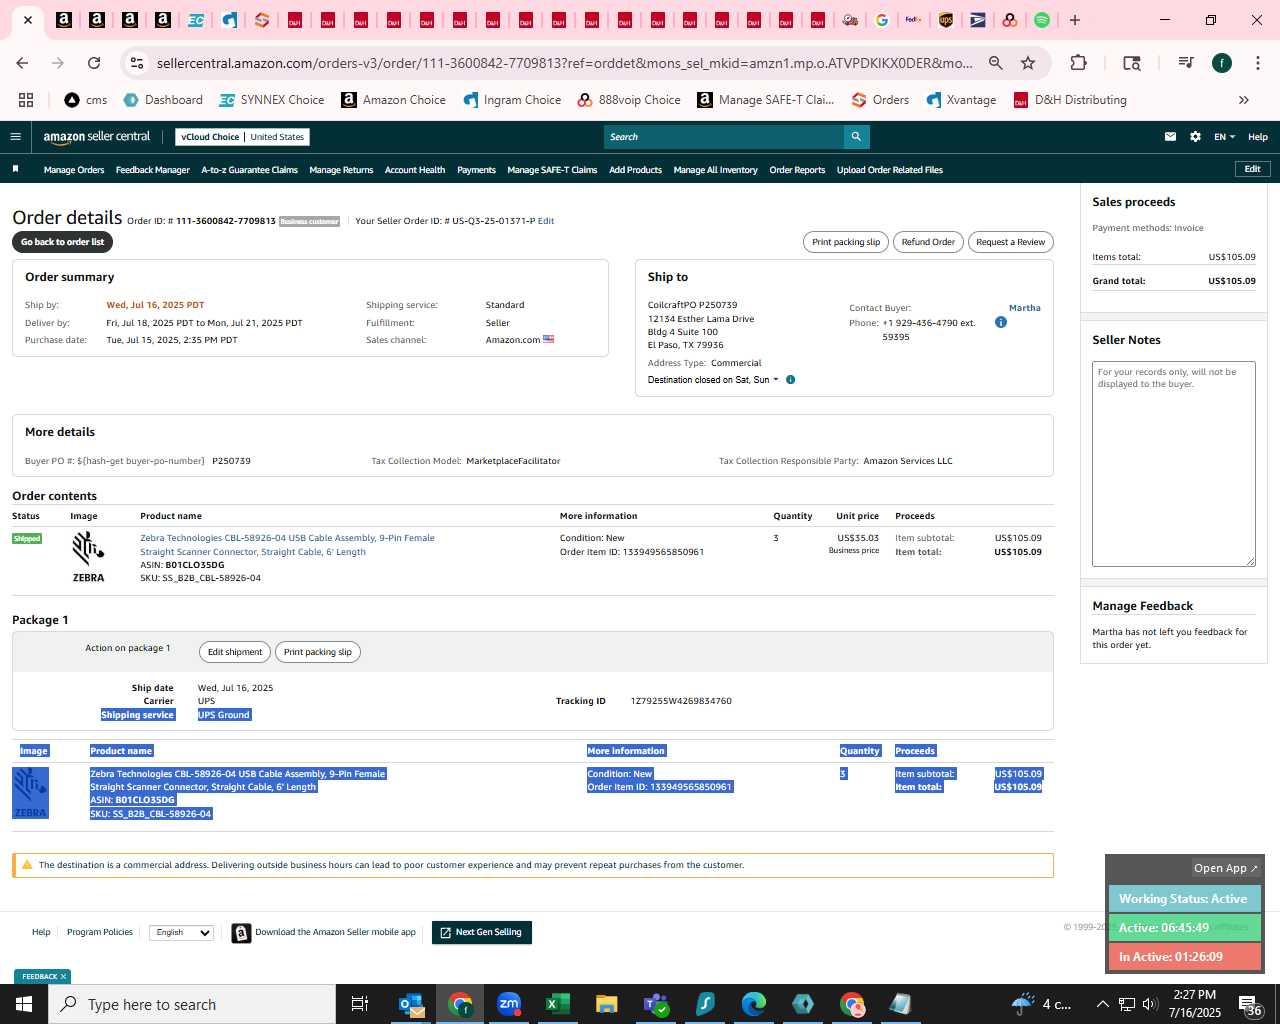
Task: Show hidden system tray icons
Action: (x=1103, y=1004)
